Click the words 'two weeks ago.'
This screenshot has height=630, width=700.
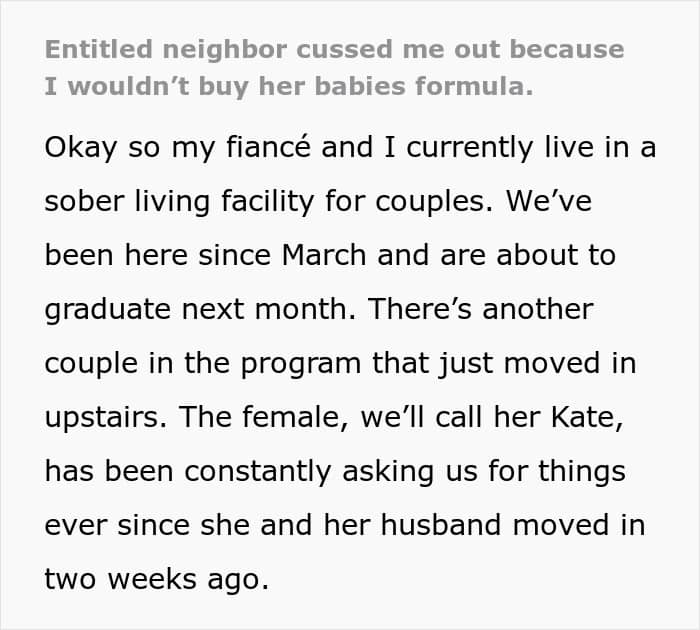[157, 580]
